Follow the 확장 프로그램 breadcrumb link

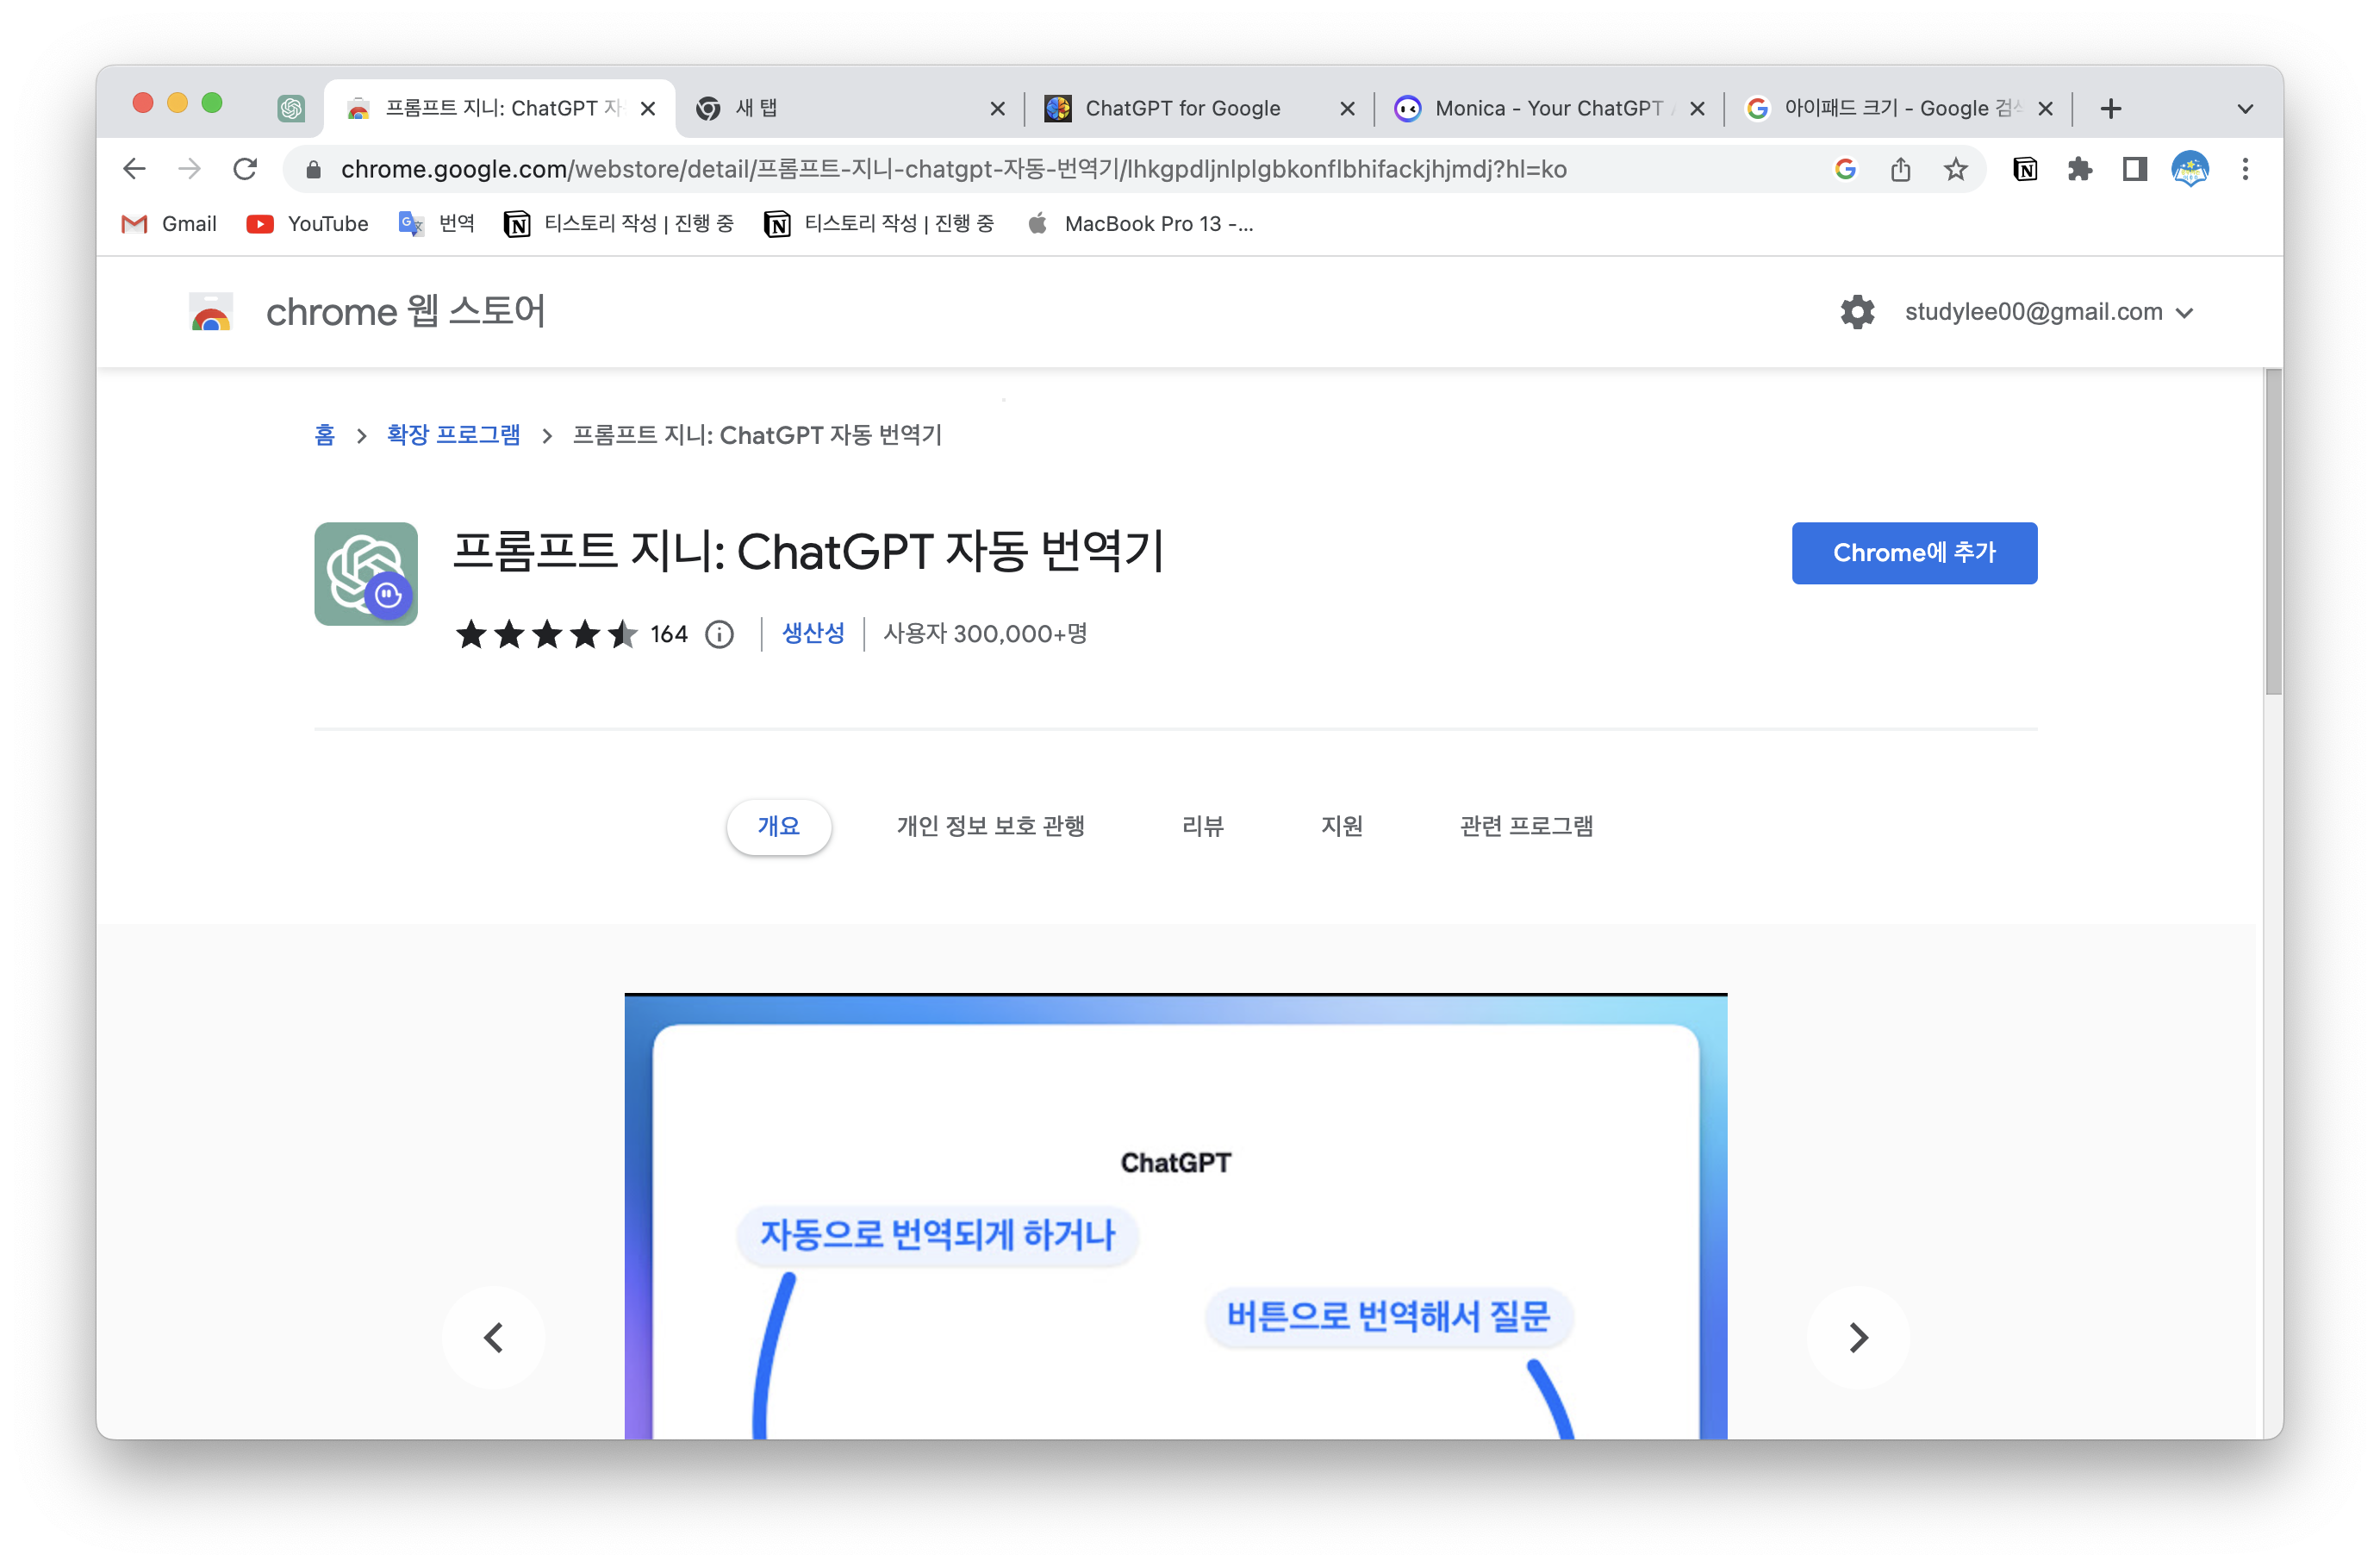click(x=453, y=435)
